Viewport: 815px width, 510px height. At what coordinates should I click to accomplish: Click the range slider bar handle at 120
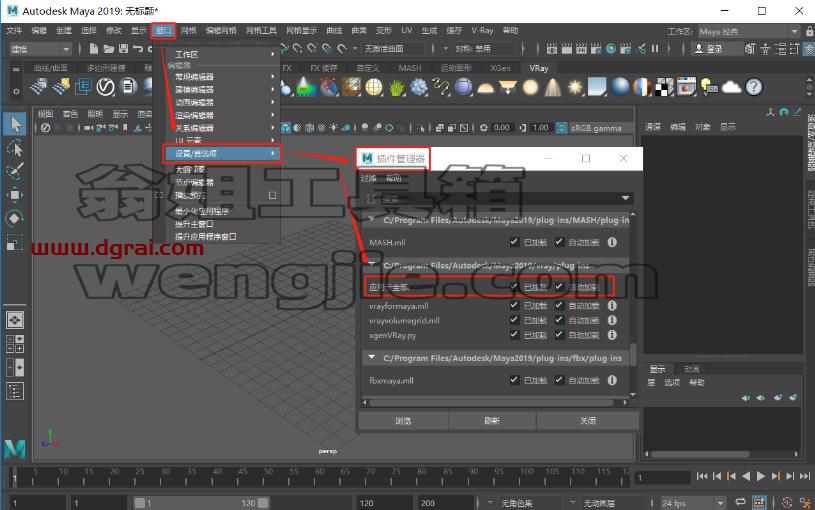click(x=263, y=503)
